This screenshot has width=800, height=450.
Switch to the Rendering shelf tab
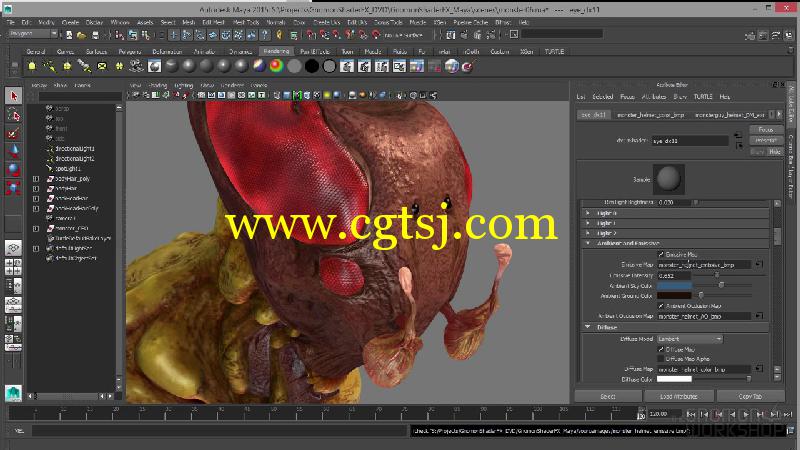pyautogui.click(x=277, y=51)
